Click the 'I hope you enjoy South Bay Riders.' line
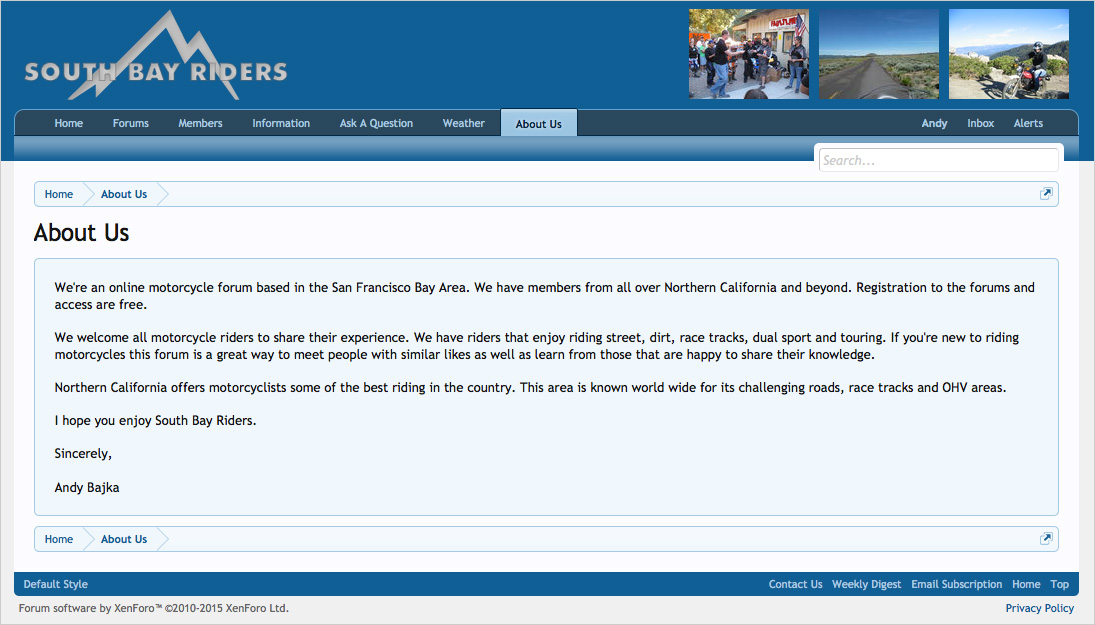The image size is (1095, 625). click(x=155, y=420)
